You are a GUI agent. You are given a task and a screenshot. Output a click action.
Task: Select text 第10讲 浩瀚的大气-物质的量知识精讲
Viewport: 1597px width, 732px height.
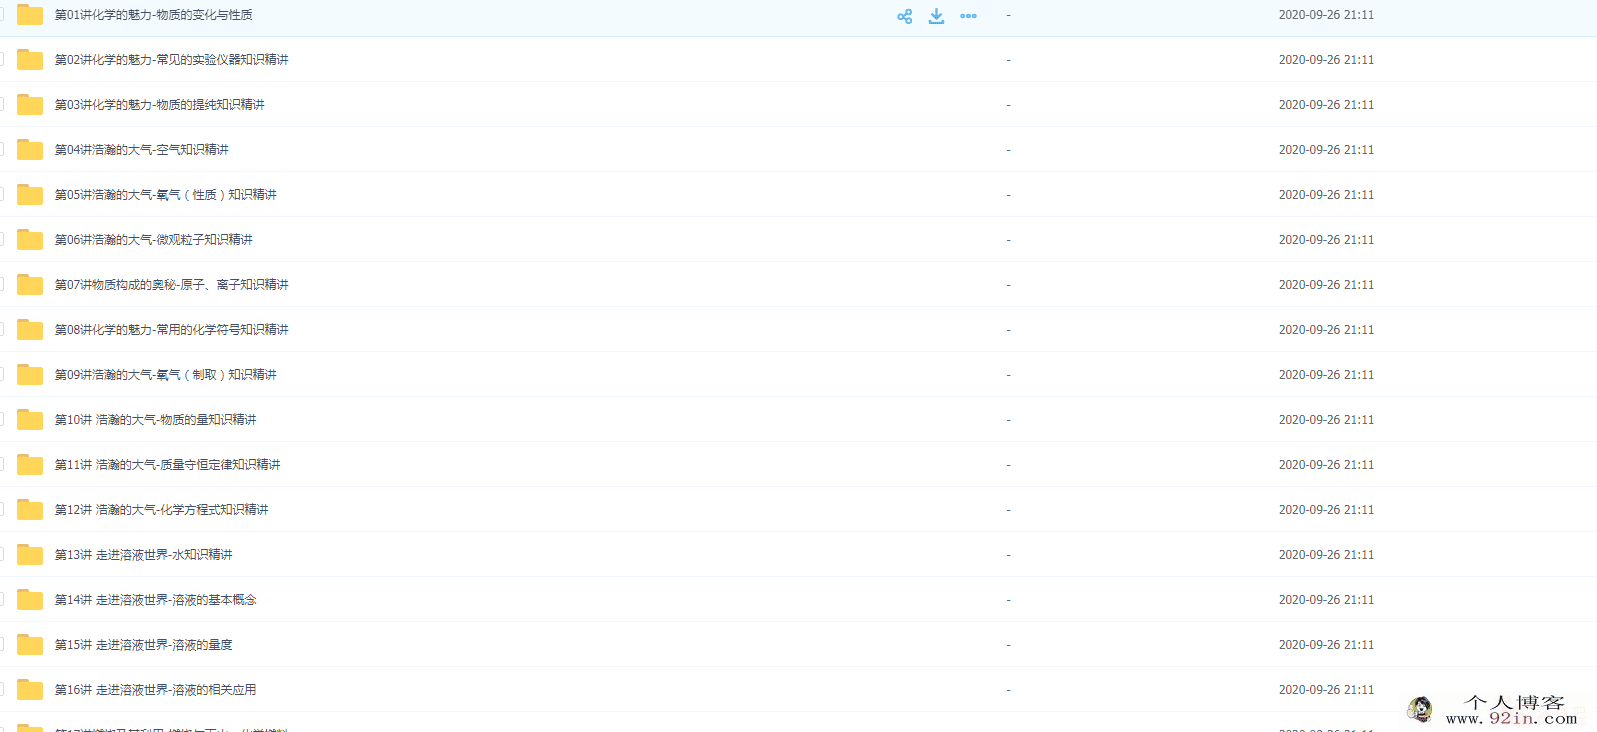[155, 420]
